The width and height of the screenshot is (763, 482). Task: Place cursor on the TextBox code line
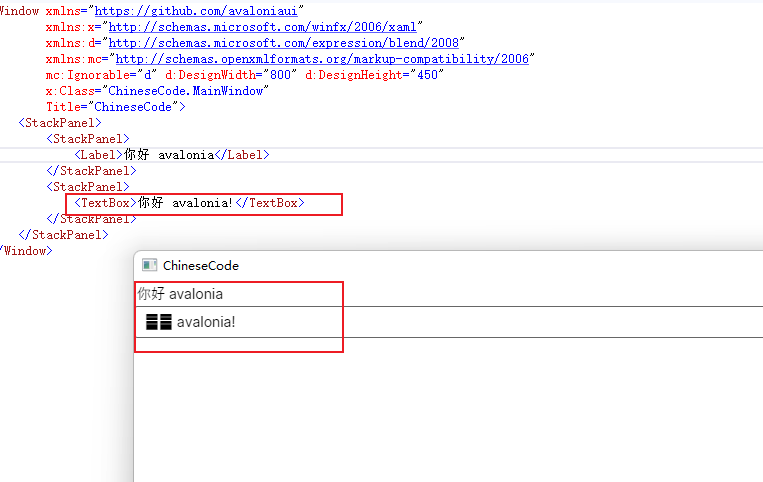[x=189, y=203]
